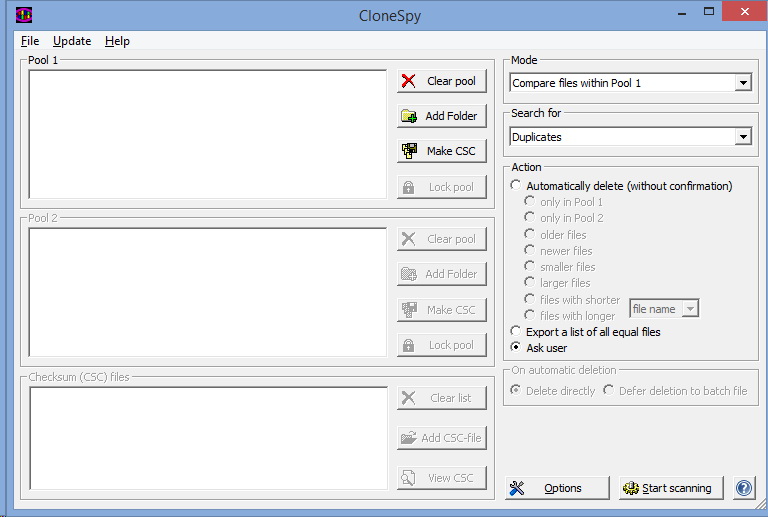
Task: Maximize the CloneSpy window
Action: (x=709, y=11)
